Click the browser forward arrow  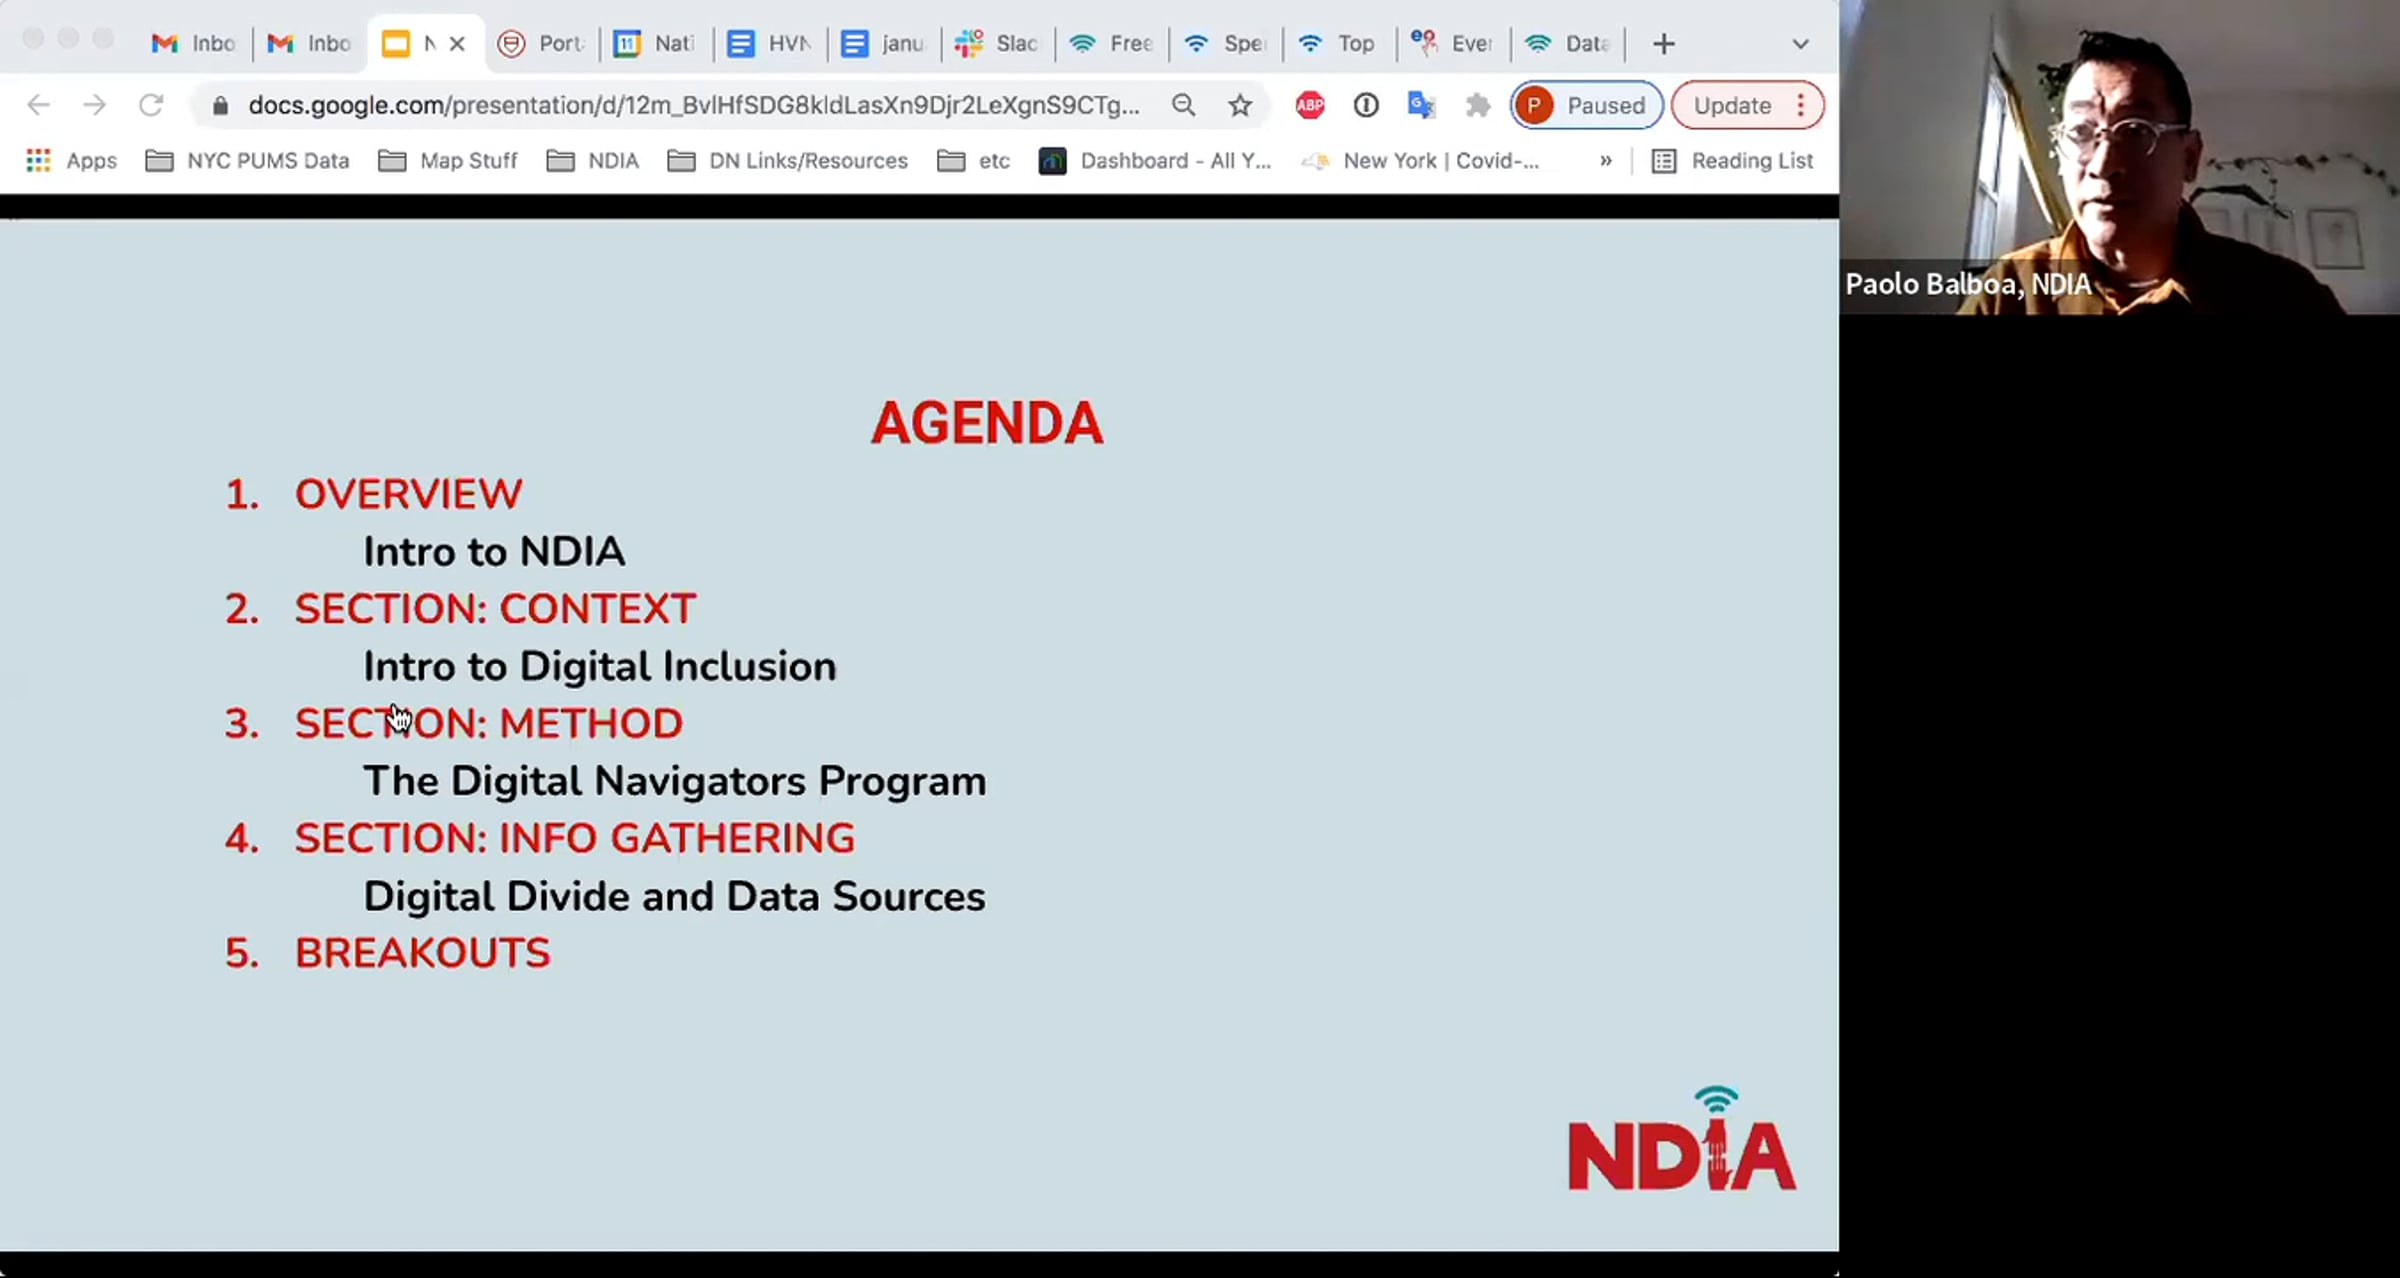coord(95,105)
